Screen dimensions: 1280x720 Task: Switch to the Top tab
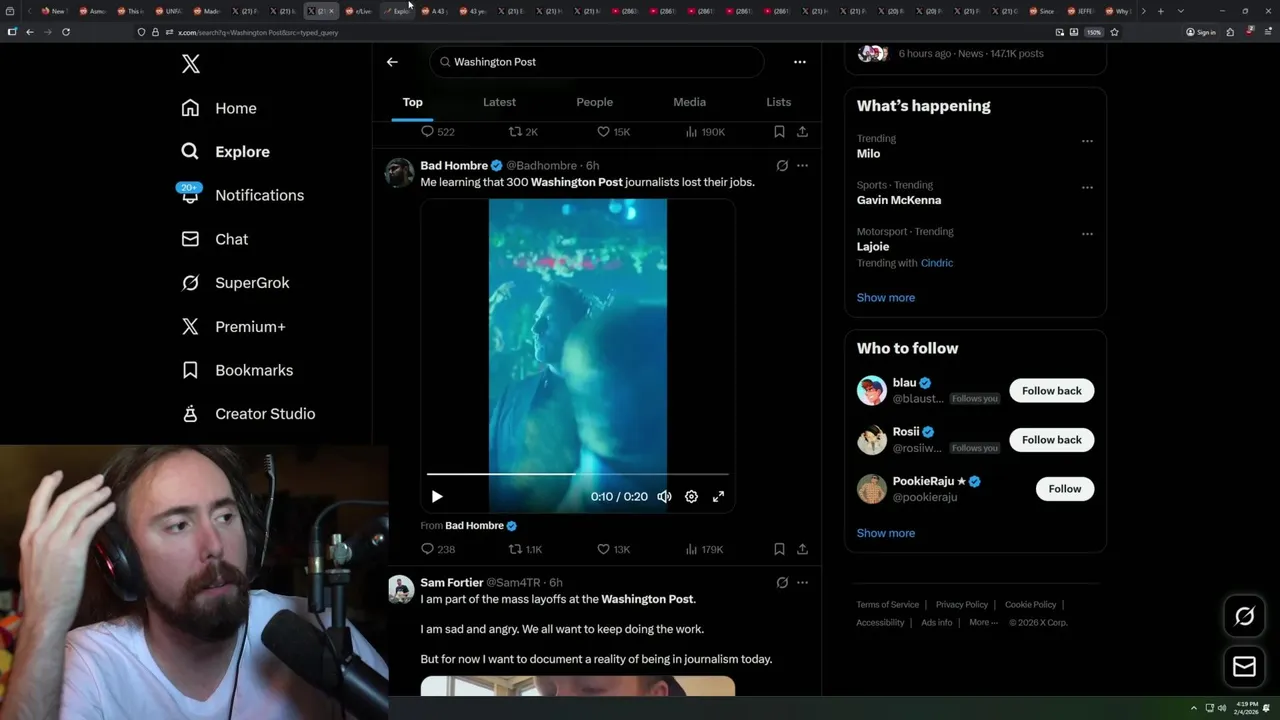pyautogui.click(x=413, y=102)
